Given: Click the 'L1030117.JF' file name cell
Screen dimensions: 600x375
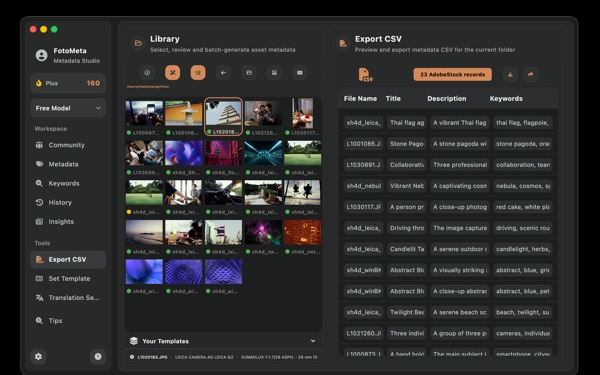Looking at the screenshot, I should 364,207.
